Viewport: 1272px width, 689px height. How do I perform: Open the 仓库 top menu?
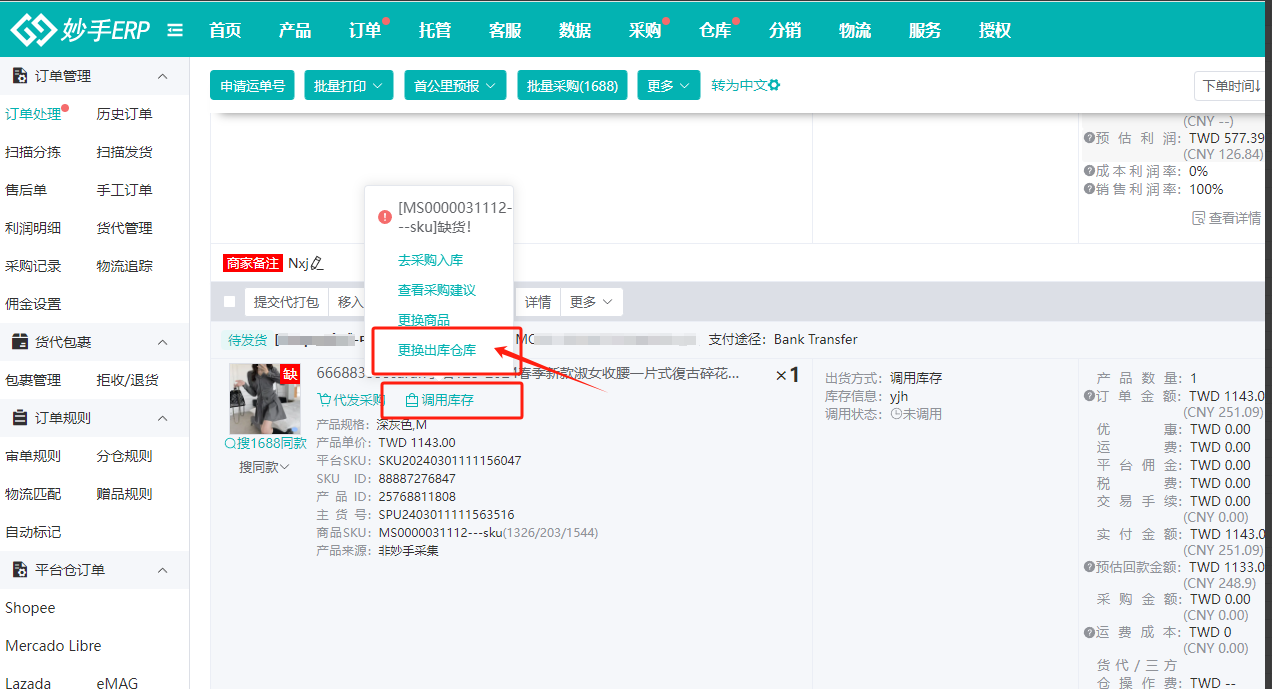pos(715,30)
